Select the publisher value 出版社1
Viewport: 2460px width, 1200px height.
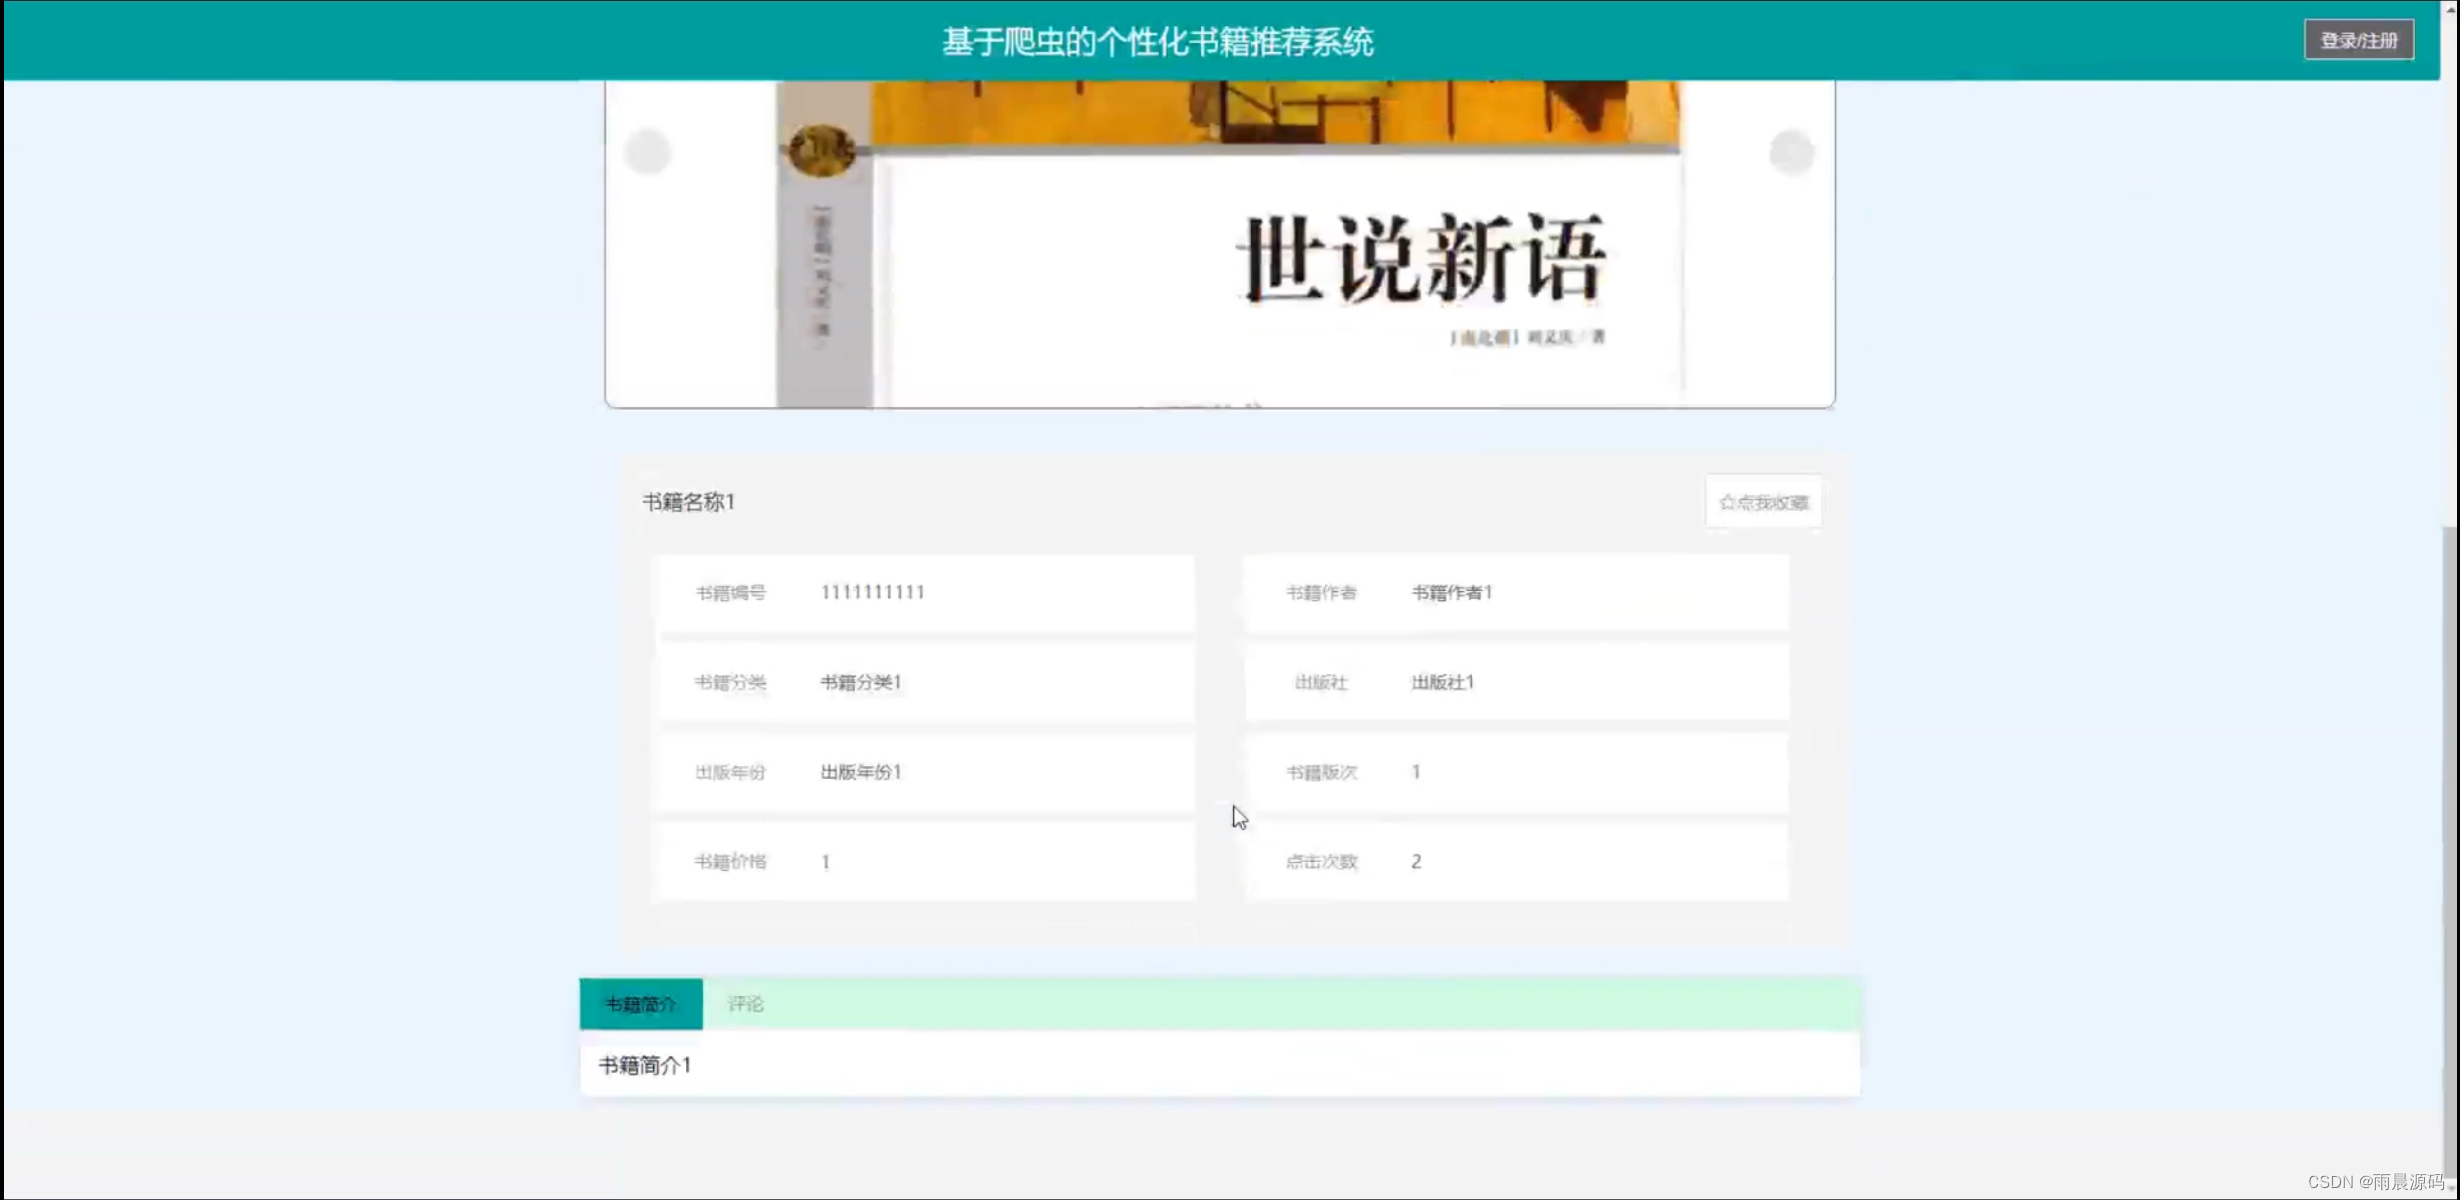pyautogui.click(x=1442, y=682)
